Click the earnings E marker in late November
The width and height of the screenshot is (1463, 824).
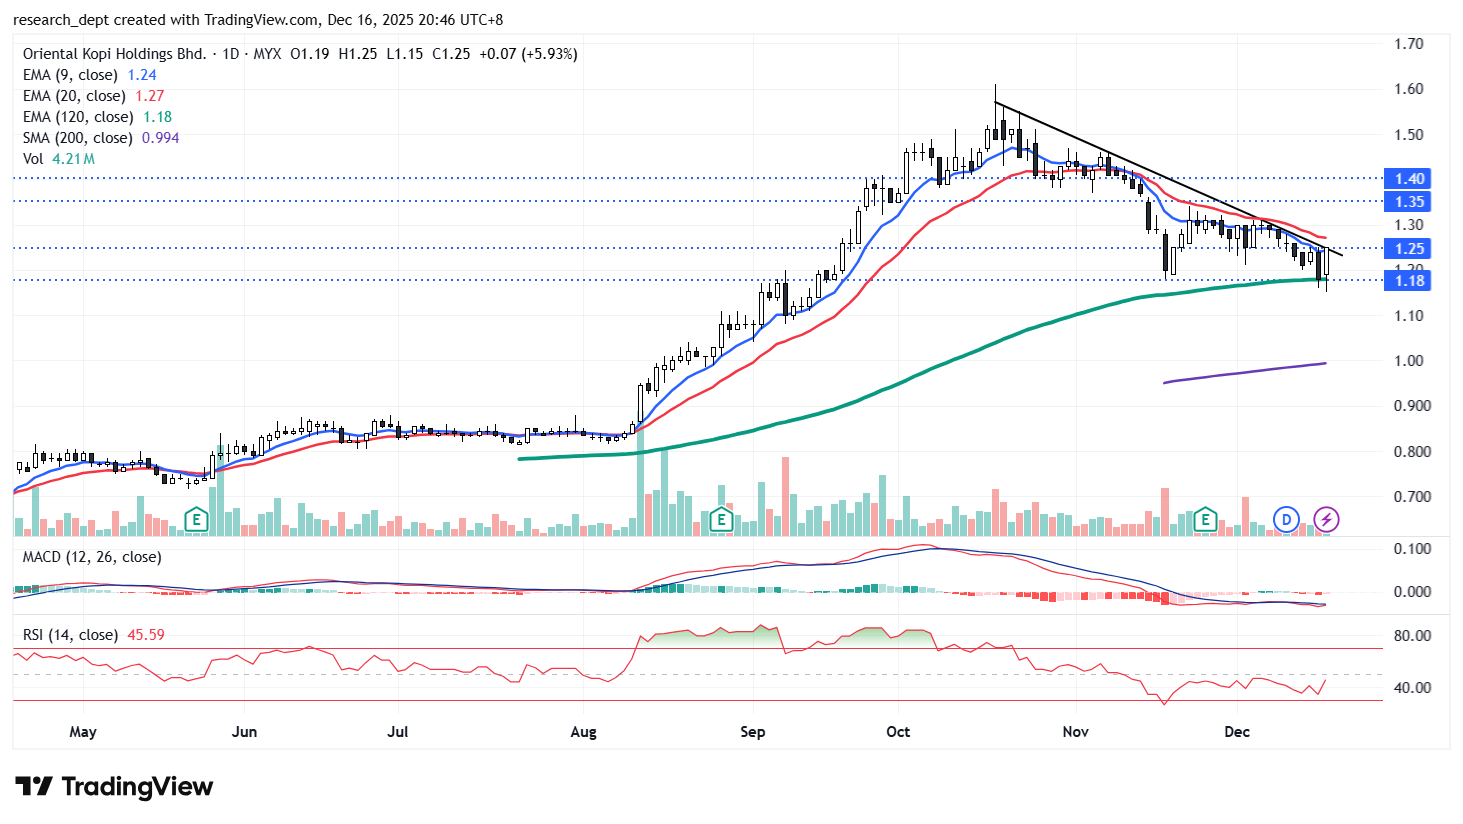coord(1205,519)
